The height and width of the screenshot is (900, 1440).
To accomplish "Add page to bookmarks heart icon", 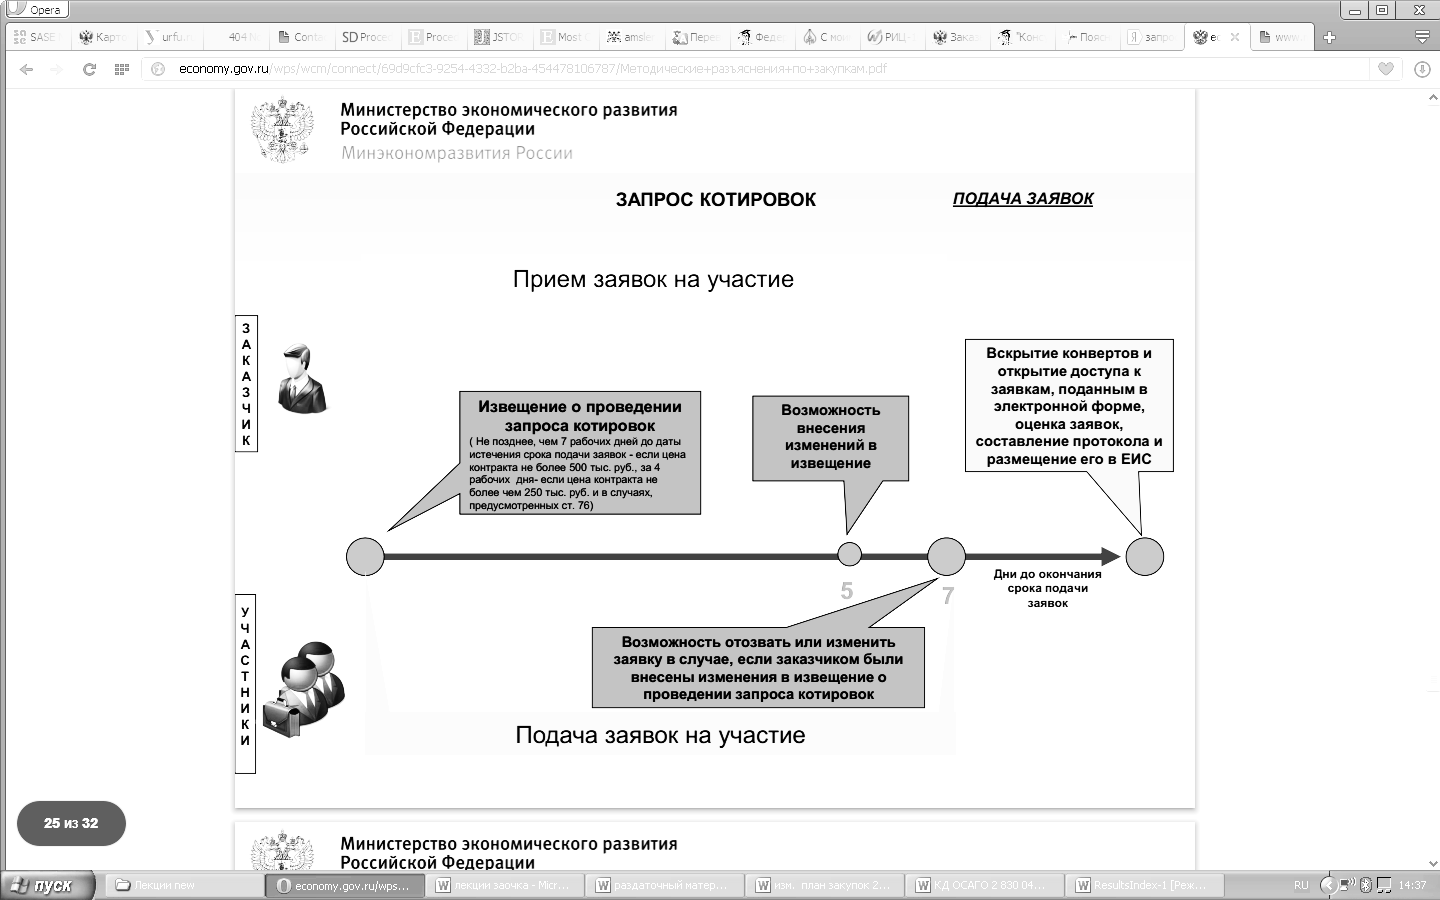I will 1386,69.
